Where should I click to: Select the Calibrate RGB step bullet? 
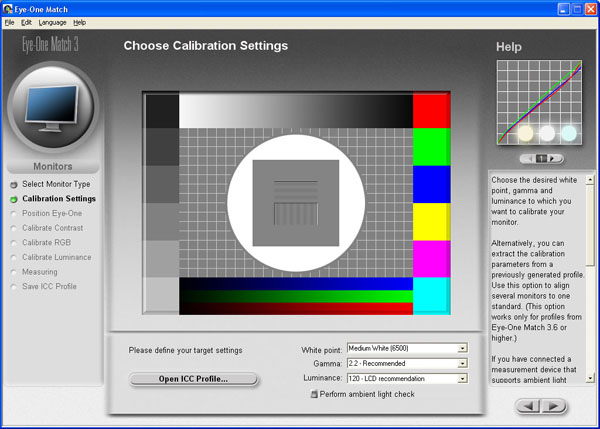point(14,243)
